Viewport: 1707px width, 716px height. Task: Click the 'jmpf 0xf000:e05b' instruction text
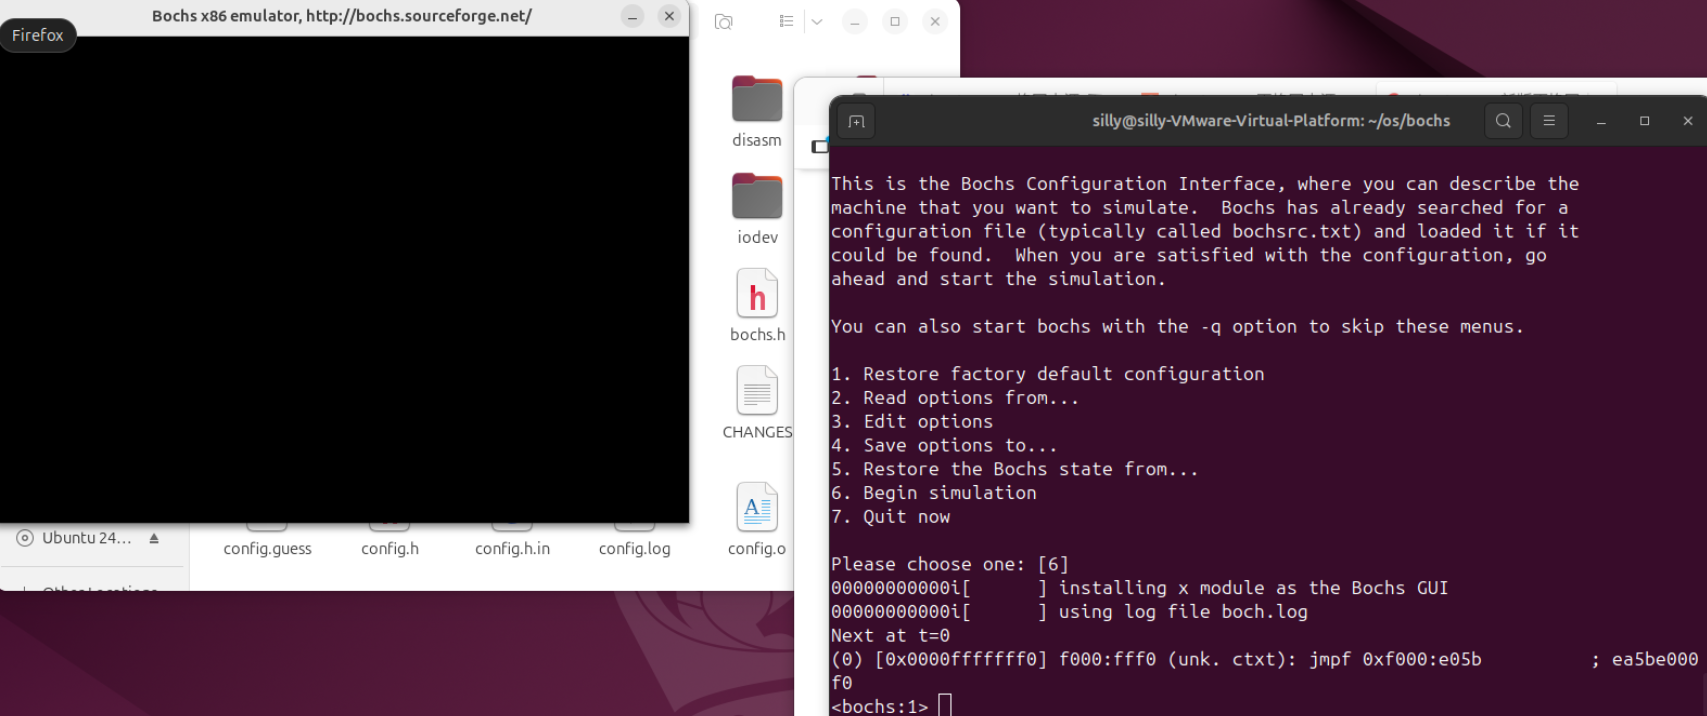coord(1395,660)
